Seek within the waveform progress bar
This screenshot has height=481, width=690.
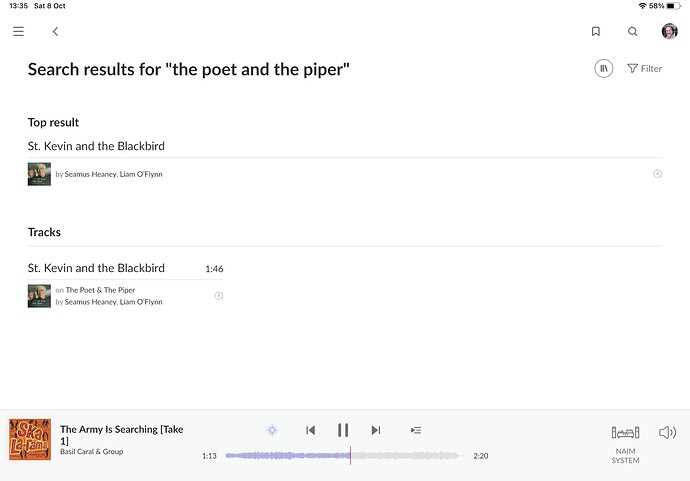[343, 456]
